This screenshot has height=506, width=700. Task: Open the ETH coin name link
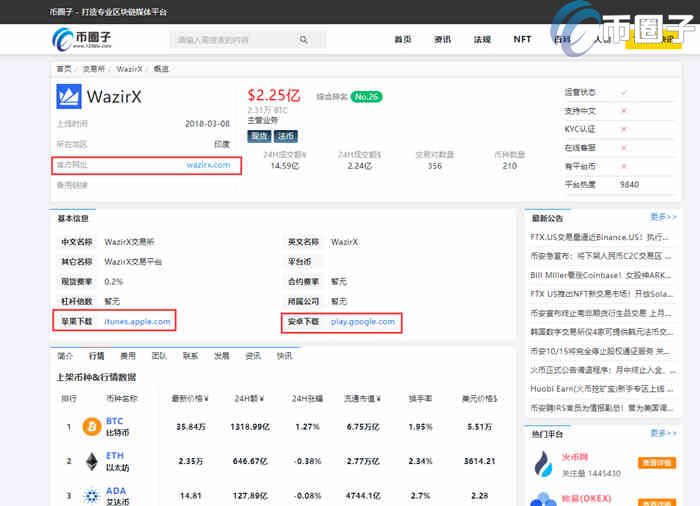coord(114,456)
